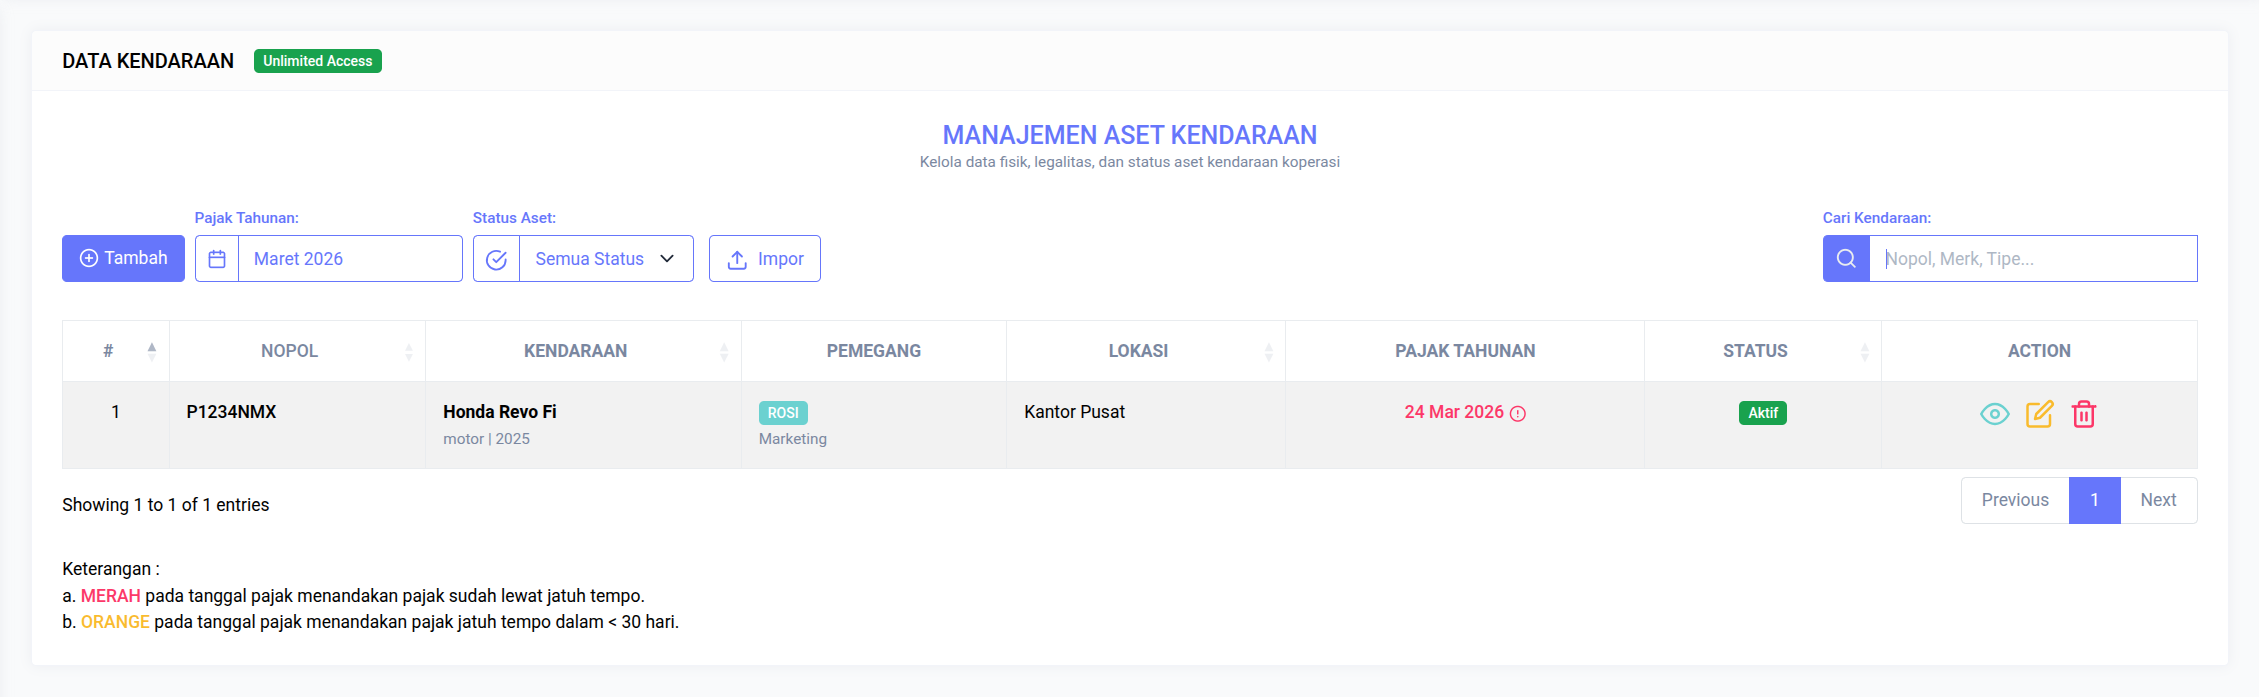Click the ROSI holder badge
Screen dimensions: 2259x697
[x=783, y=413]
